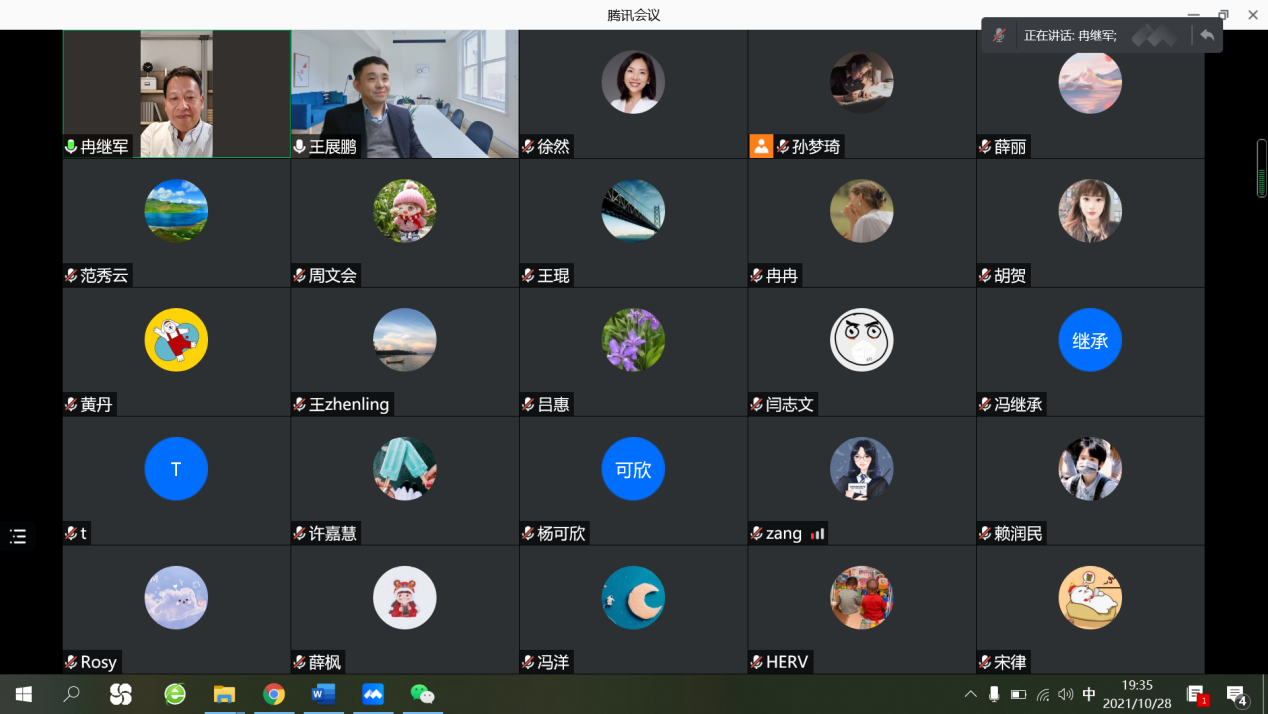This screenshot has width=1268, height=714.
Task: Open the Windows Start menu
Action: pyautogui.click(x=24, y=694)
